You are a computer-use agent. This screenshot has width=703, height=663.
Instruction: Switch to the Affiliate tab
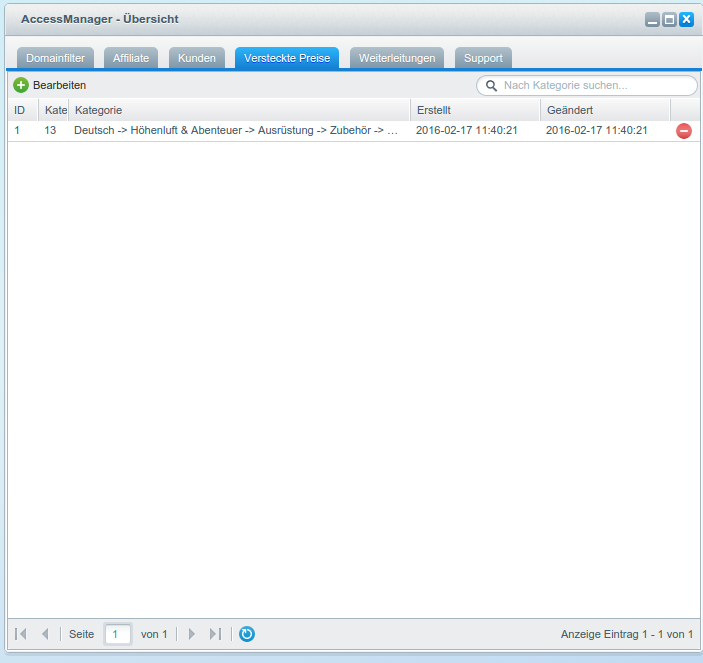point(131,58)
